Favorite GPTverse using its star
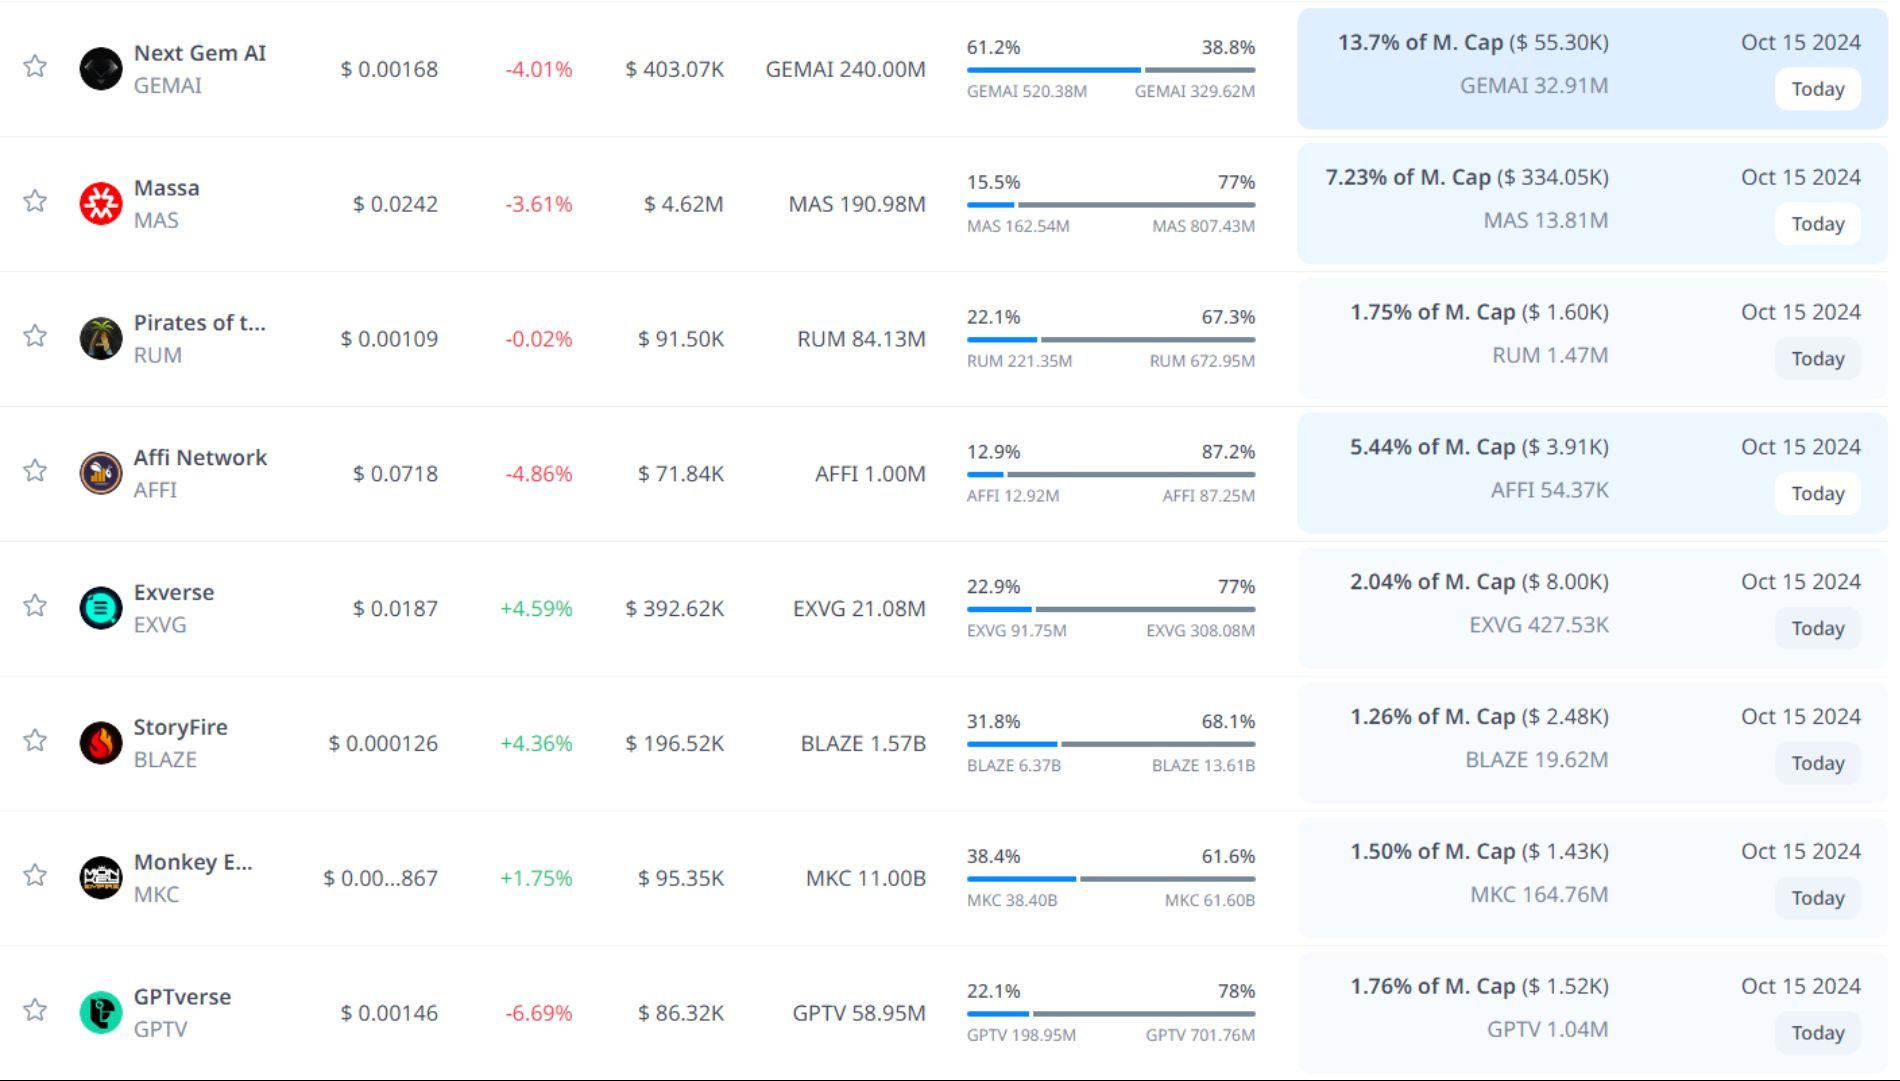 (x=35, y=1010)
